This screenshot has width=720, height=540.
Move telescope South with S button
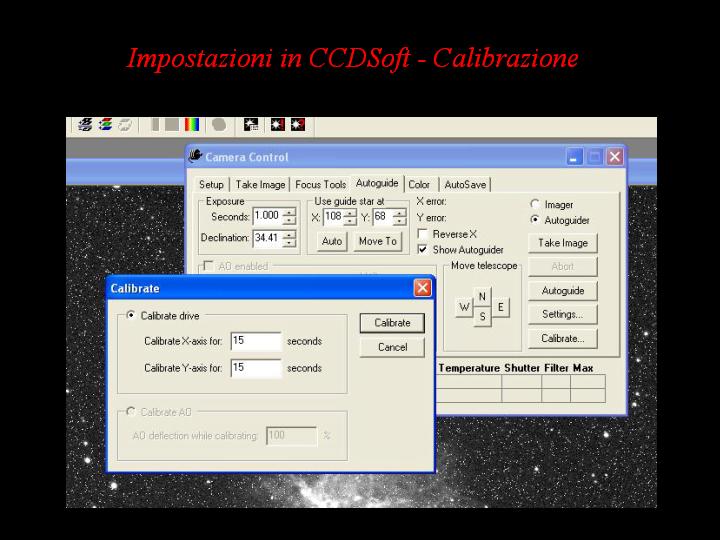tap(482, 317)
